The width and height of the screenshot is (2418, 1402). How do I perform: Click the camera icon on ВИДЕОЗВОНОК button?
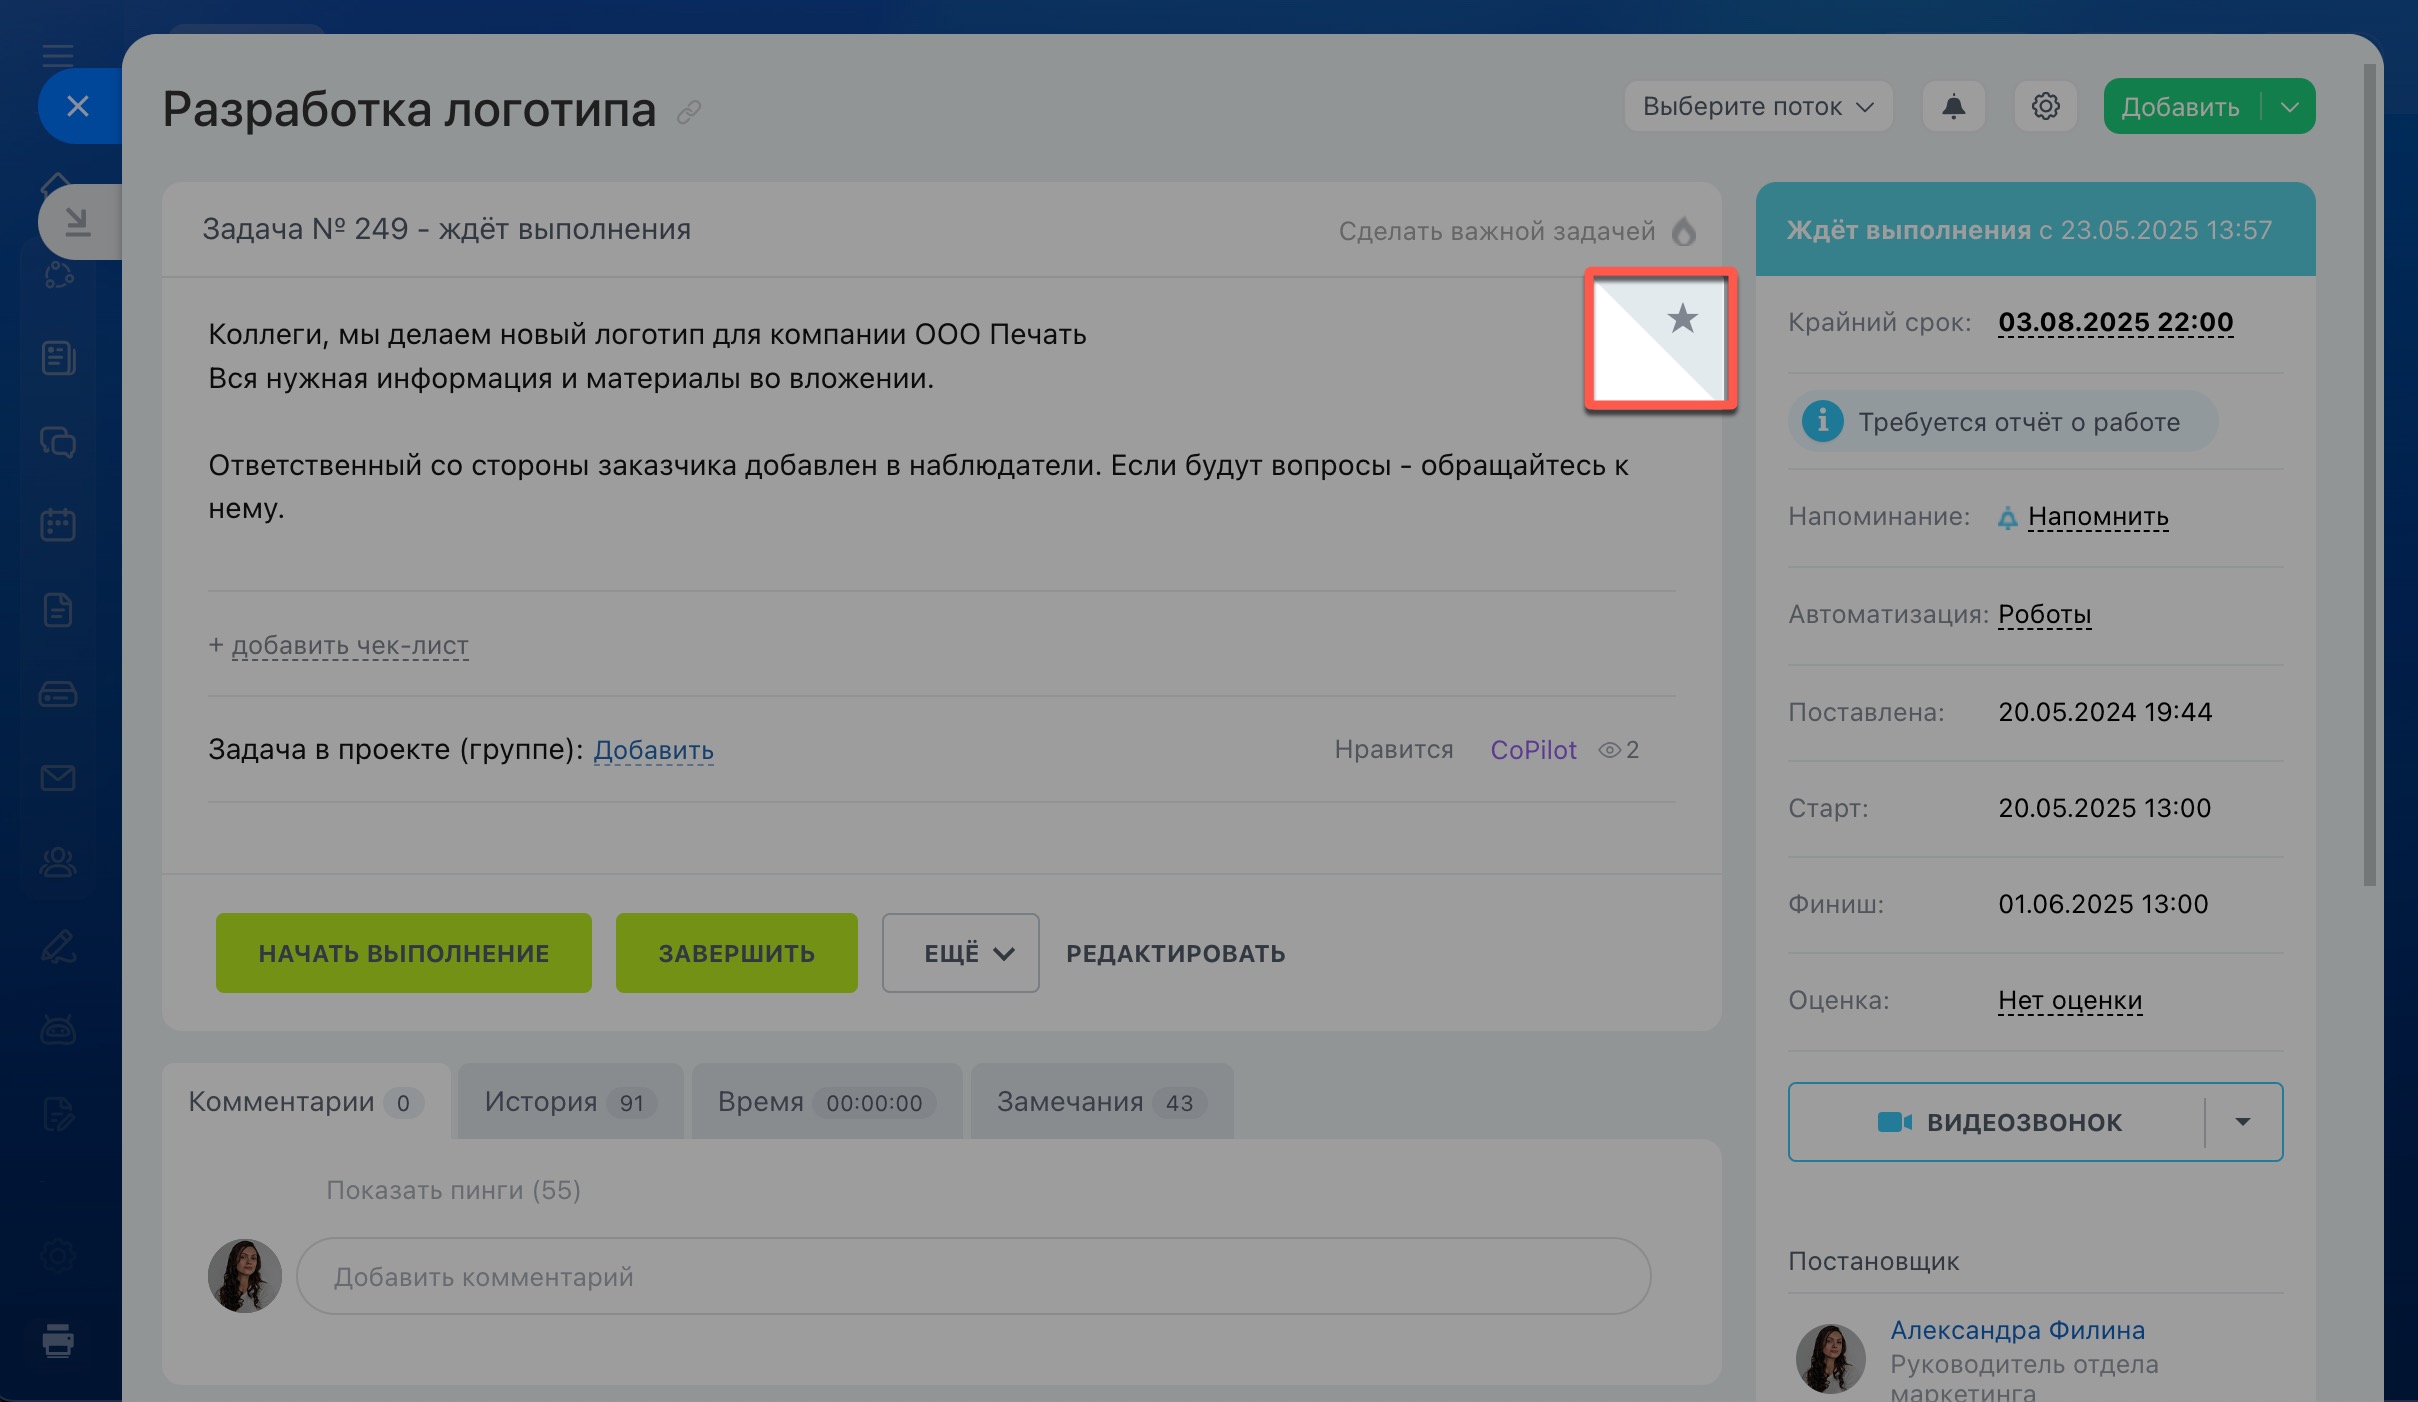(x=1895, y=1122)
